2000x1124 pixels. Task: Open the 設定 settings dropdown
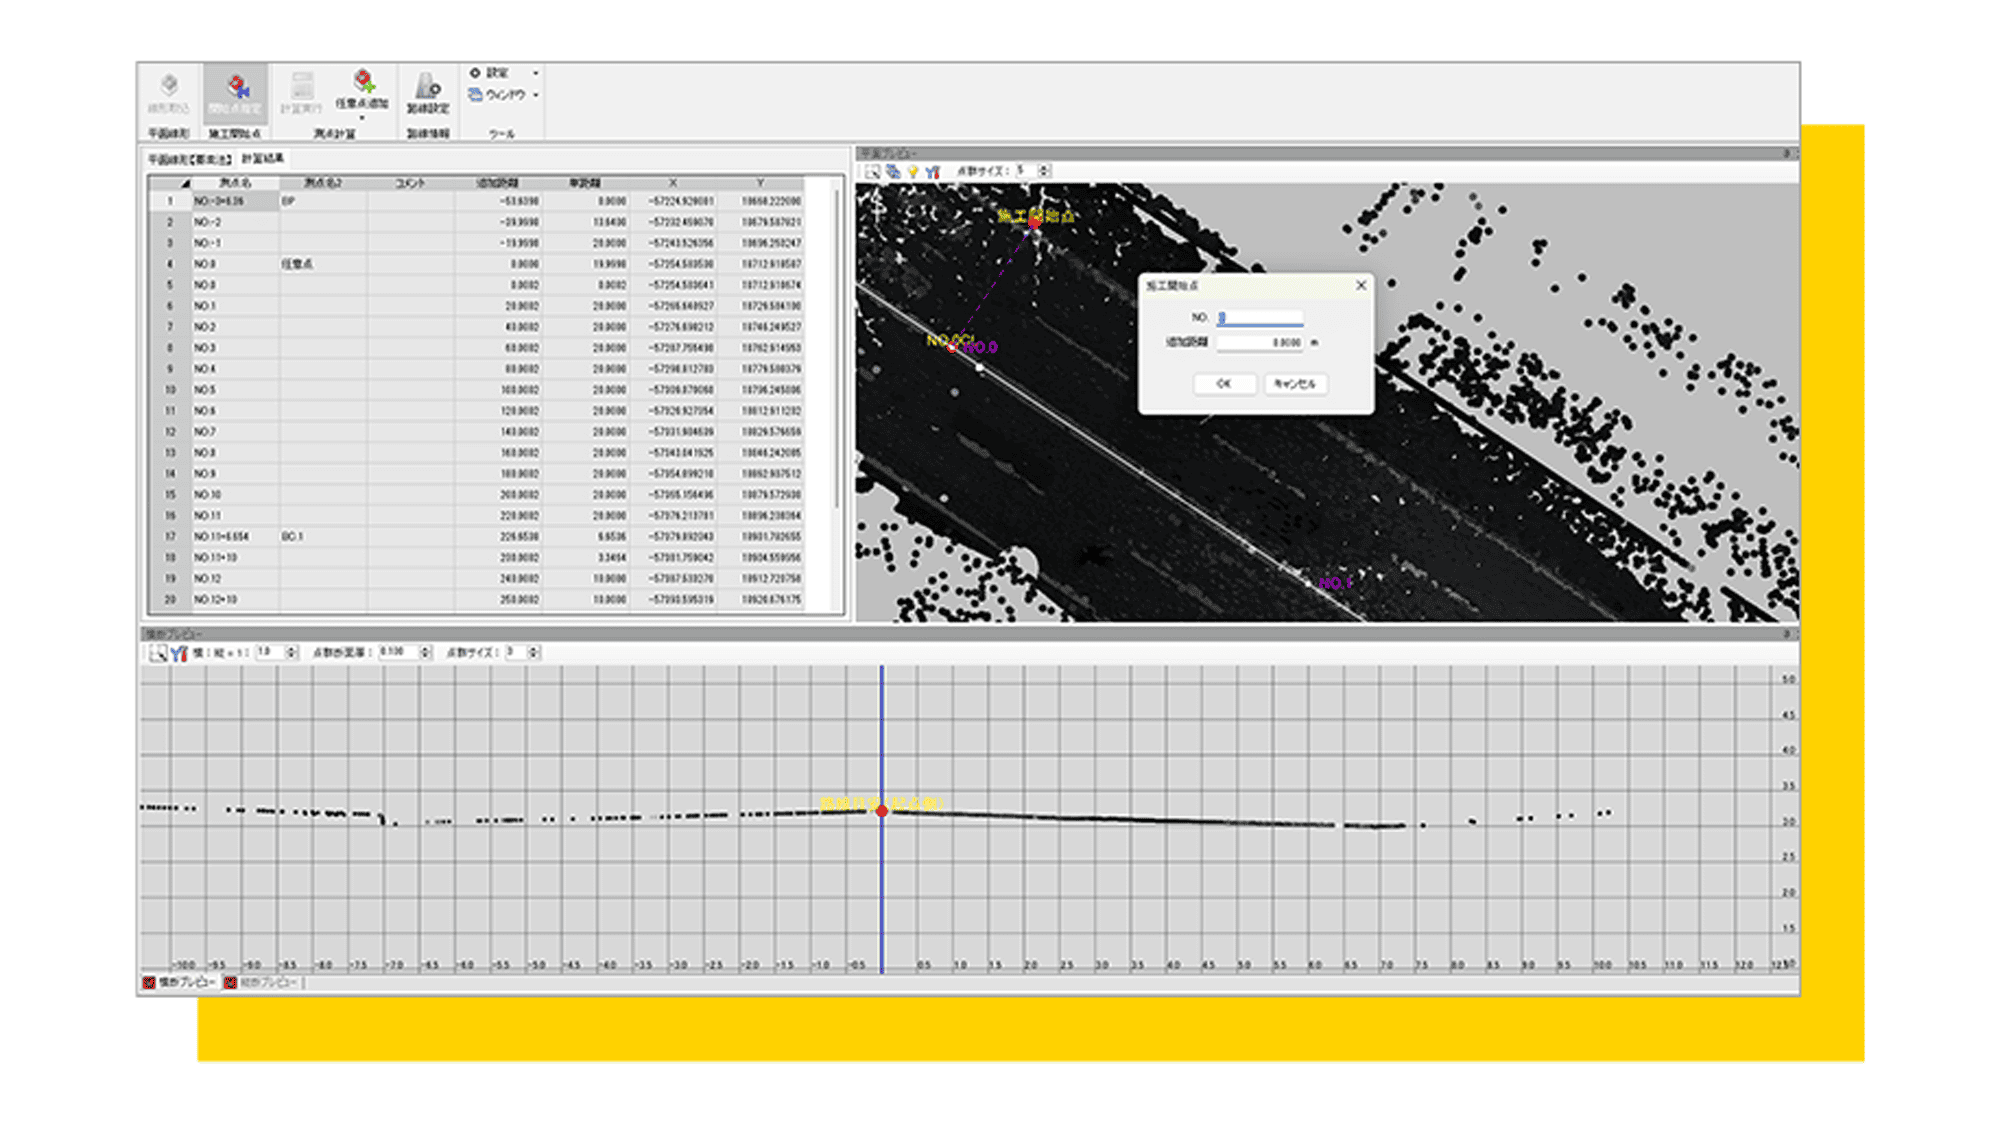504,73
